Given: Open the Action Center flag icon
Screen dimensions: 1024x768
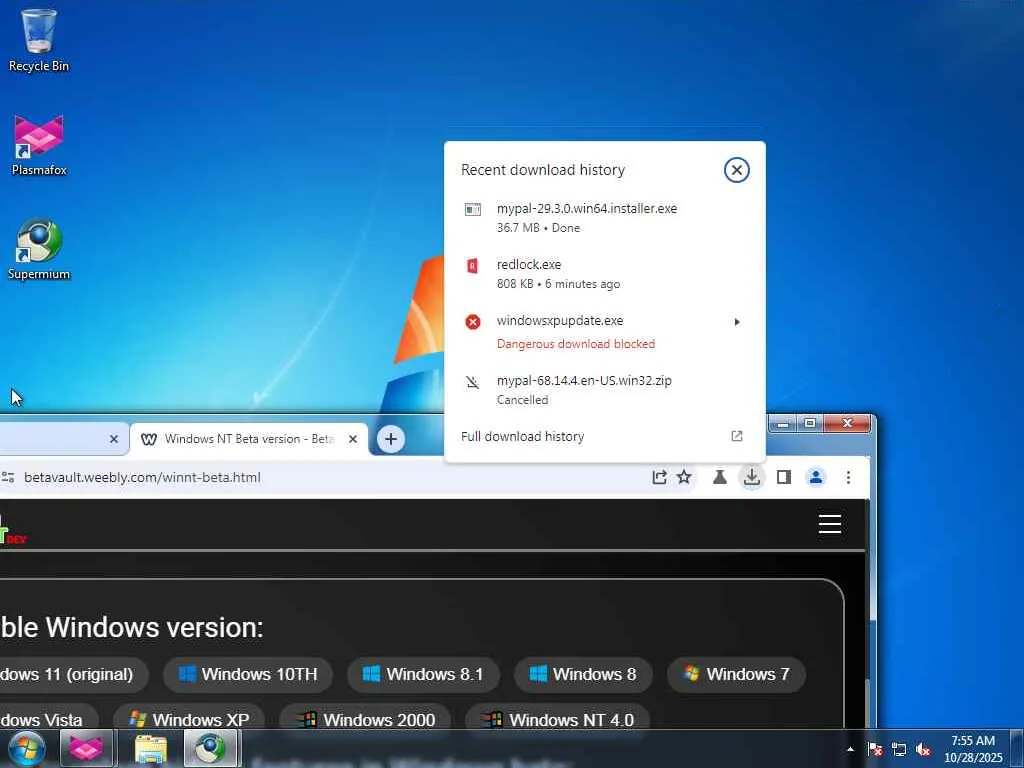Looking at the screenshot, I should [875, 749].
